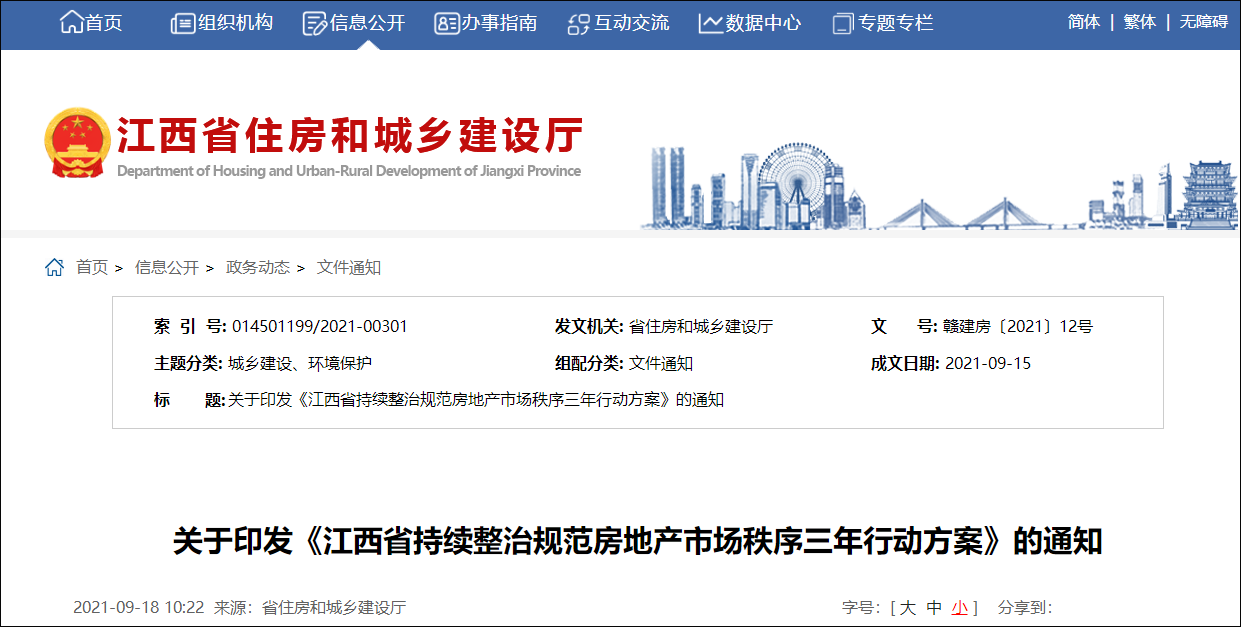Click index number 014501199/2021-00301
Screen dimensions: 1241x627
tap(320, 326)
